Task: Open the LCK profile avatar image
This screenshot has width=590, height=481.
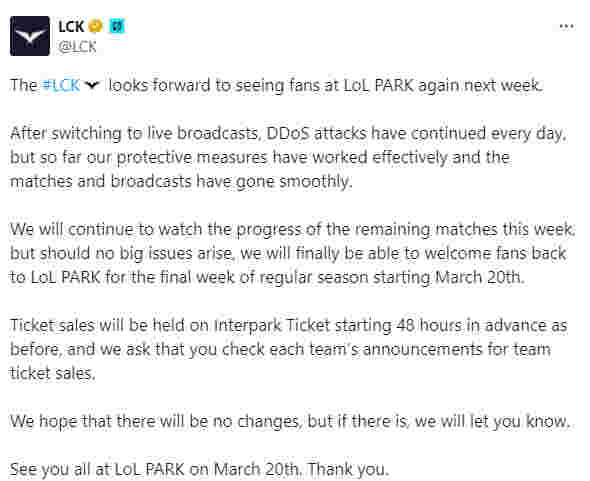Action: point(30,36)
